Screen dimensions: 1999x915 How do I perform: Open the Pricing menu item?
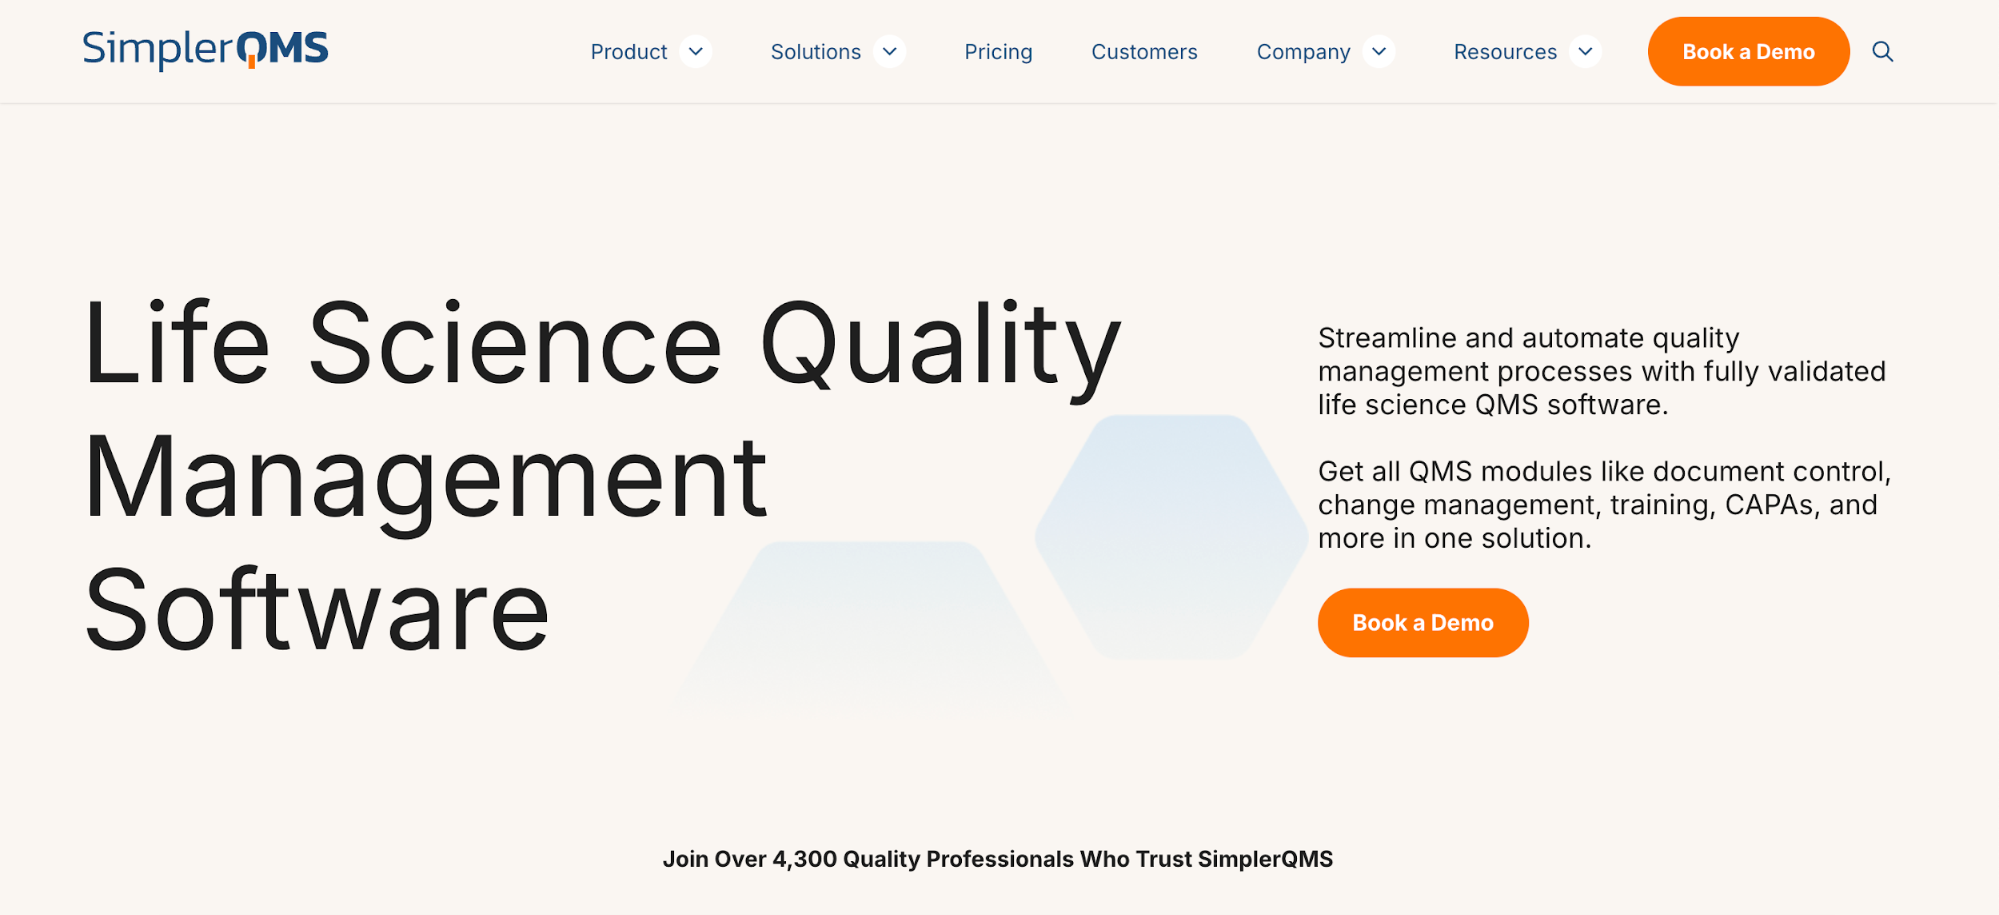point(998,51)
